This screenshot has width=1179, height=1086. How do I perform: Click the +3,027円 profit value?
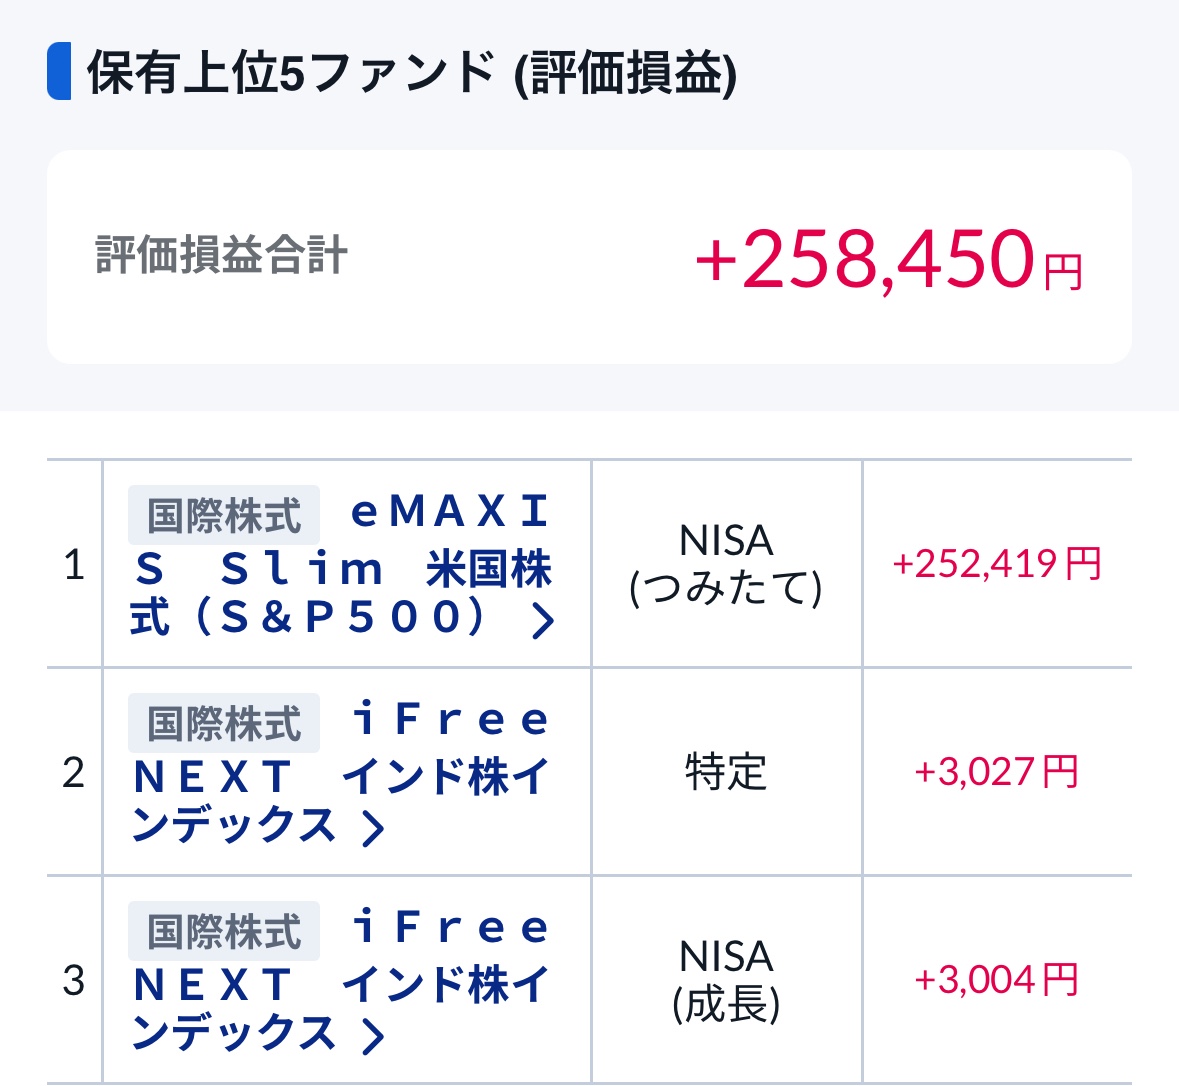coord(996,772)
